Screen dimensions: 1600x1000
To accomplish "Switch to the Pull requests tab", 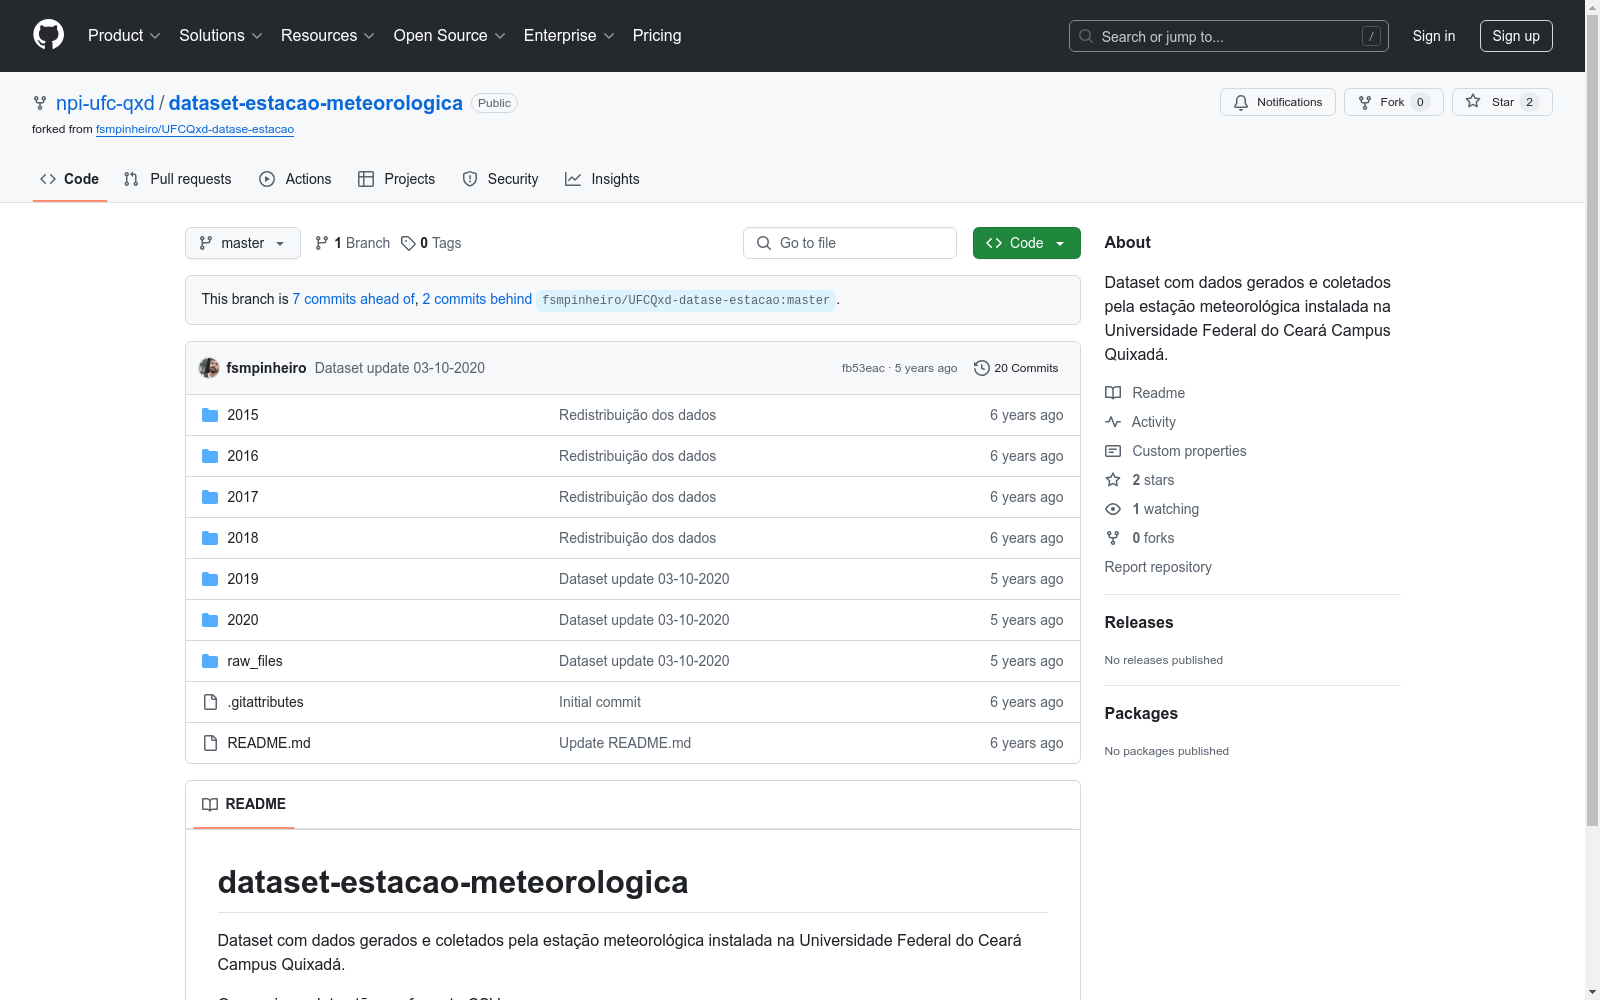I will pyautogui.click(x=178, y=179).
